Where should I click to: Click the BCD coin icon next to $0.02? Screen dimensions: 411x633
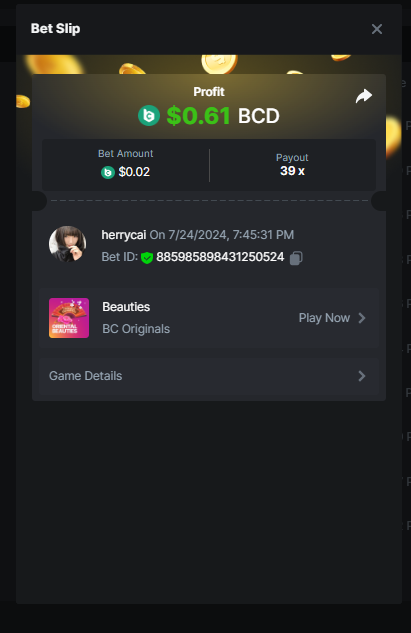108,172
